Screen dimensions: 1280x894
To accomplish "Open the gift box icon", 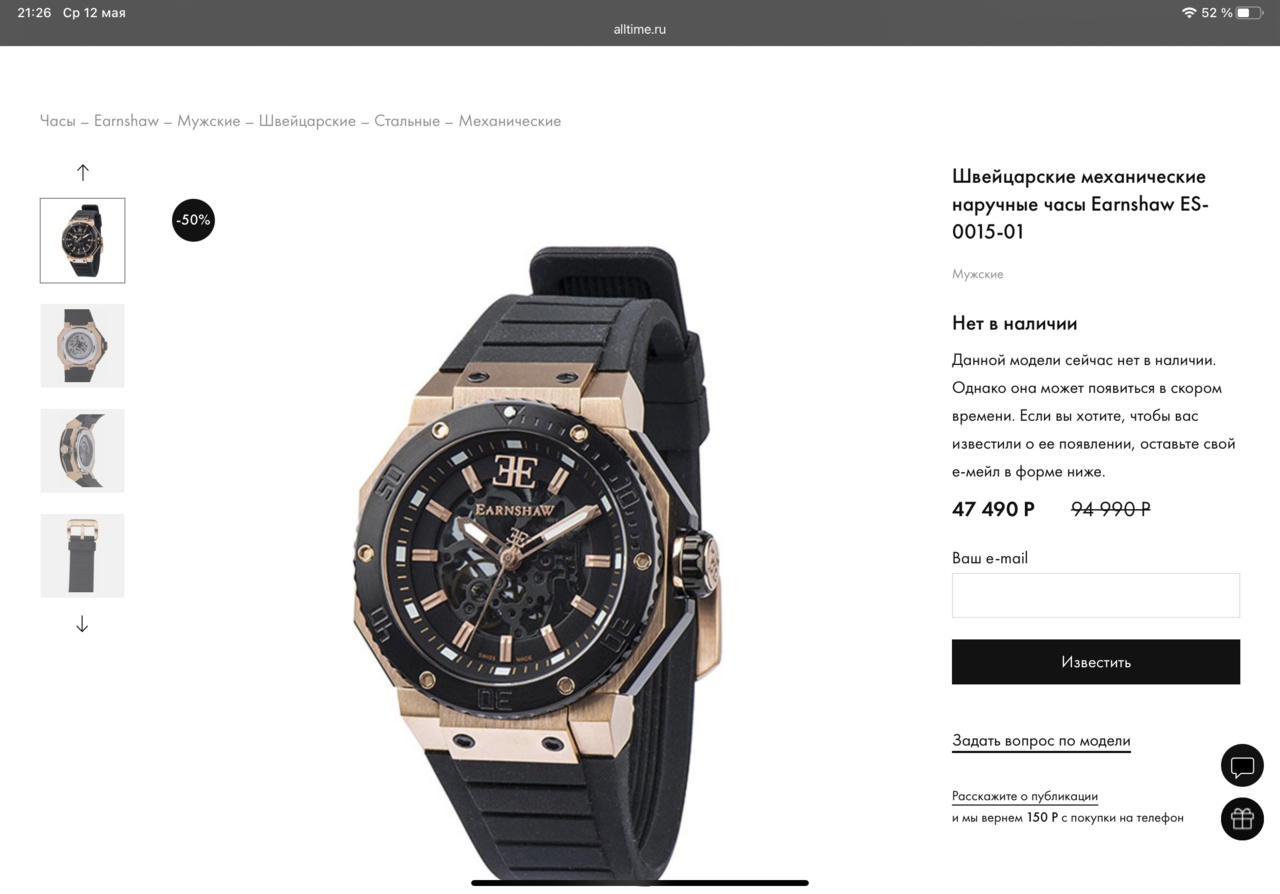I will coord(1242,818).
